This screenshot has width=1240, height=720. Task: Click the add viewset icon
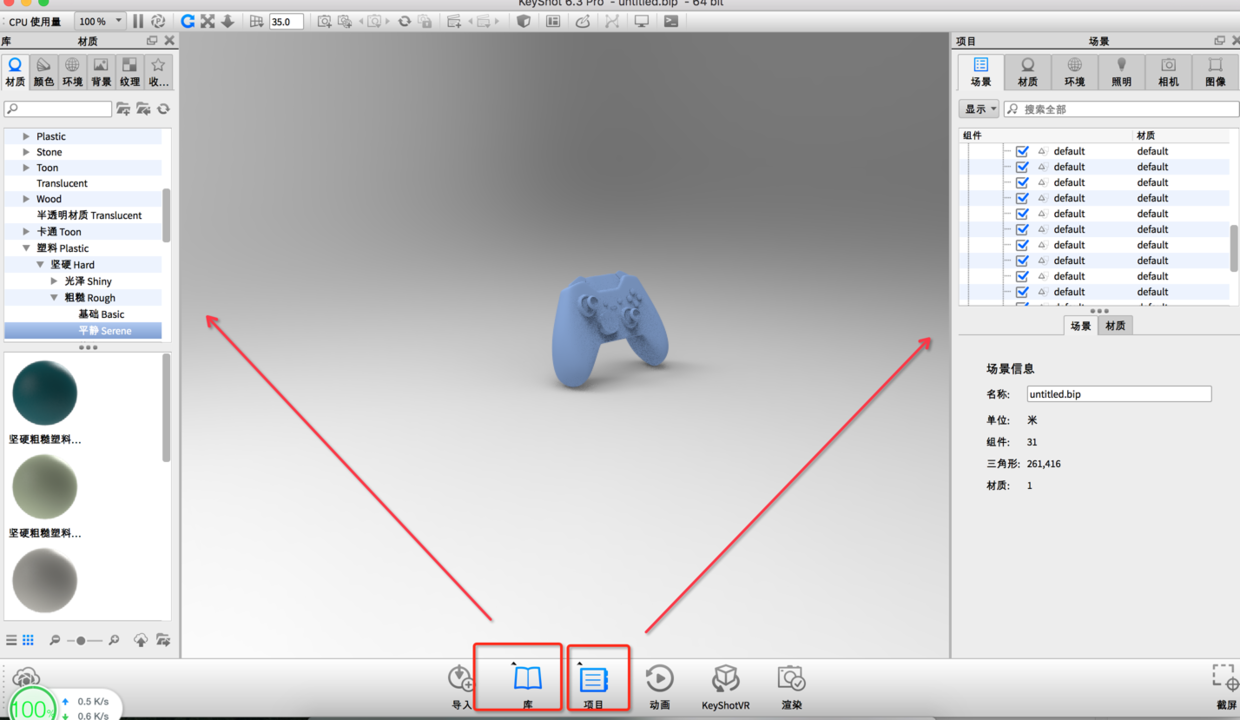(x=455, y=21)
